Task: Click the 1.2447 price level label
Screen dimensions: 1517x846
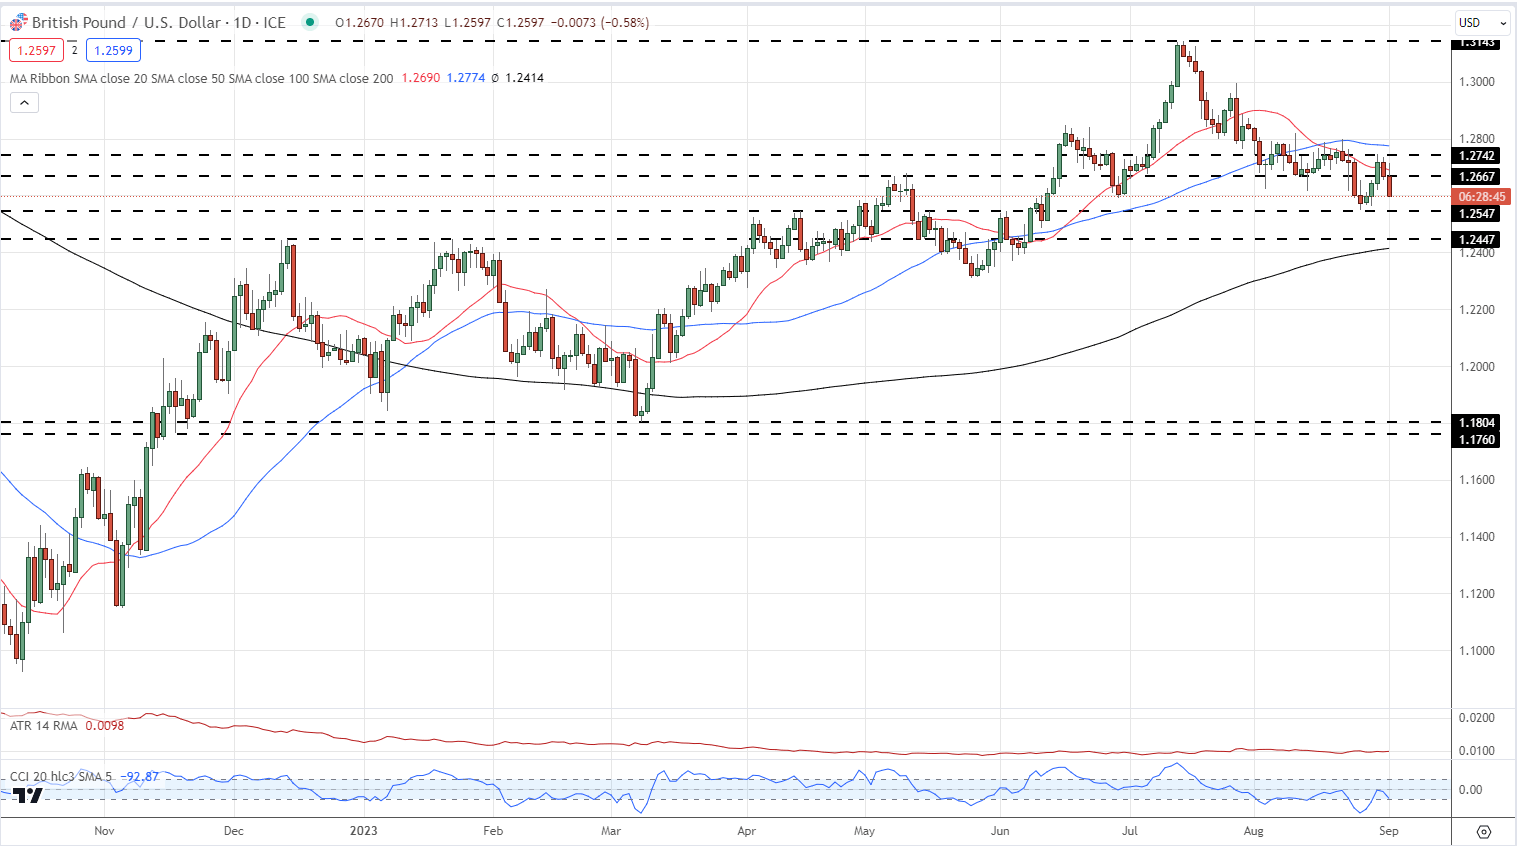Action: click(1477, 240)
